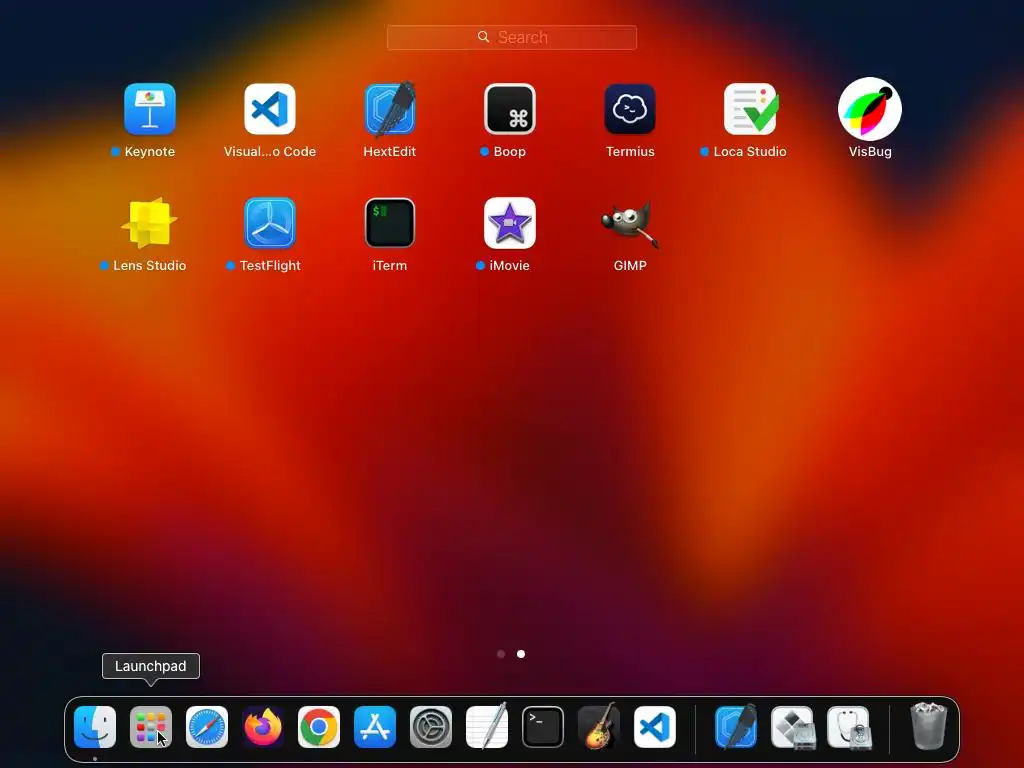The height and width of the screenshot is (768, 1024).
Task: Launch GarageBand from the Dock
Action: point(599,726)
